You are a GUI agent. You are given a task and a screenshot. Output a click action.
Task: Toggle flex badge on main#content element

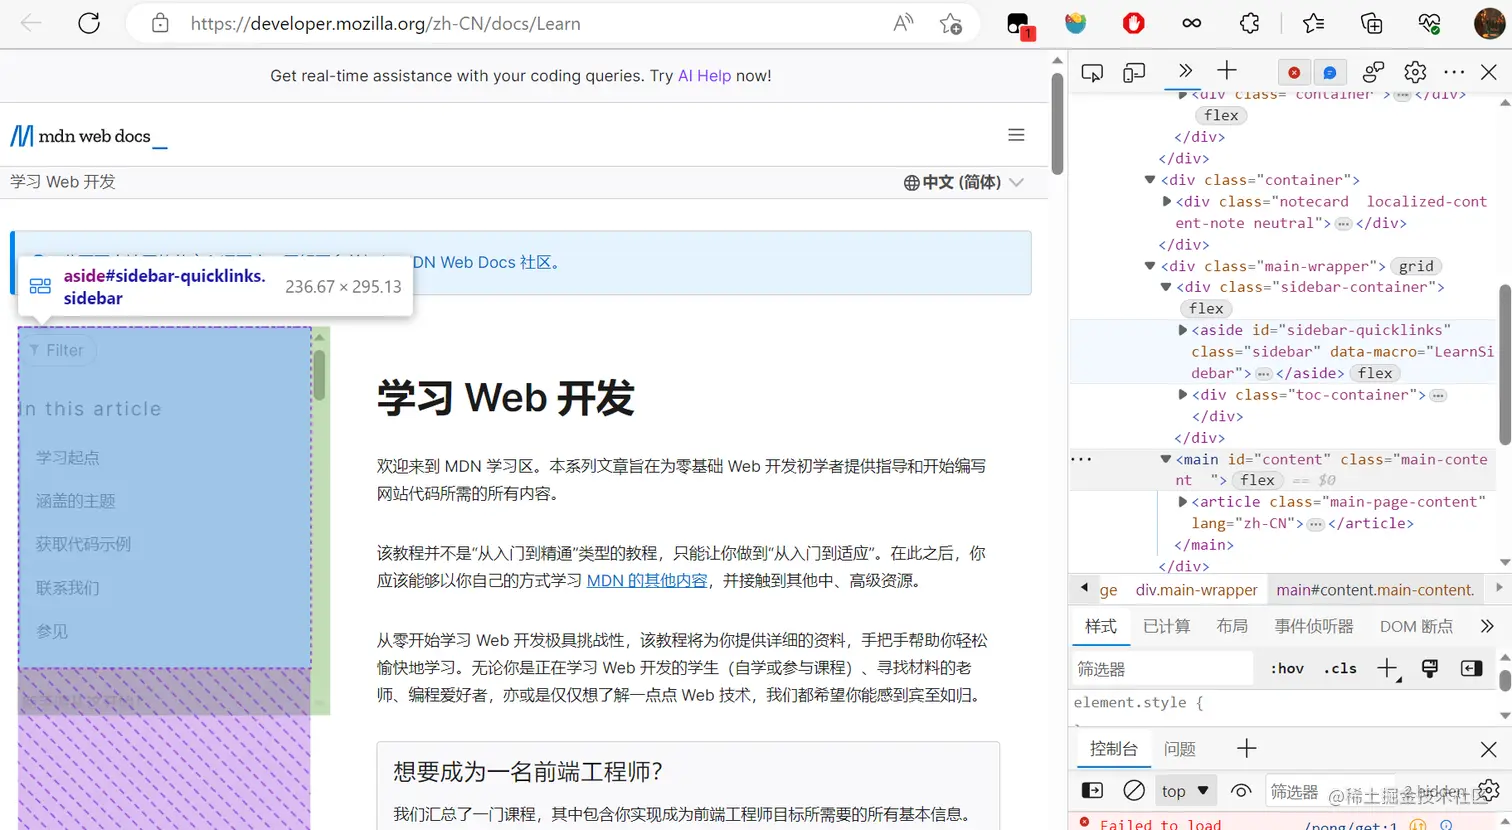tap(1257, 480)
